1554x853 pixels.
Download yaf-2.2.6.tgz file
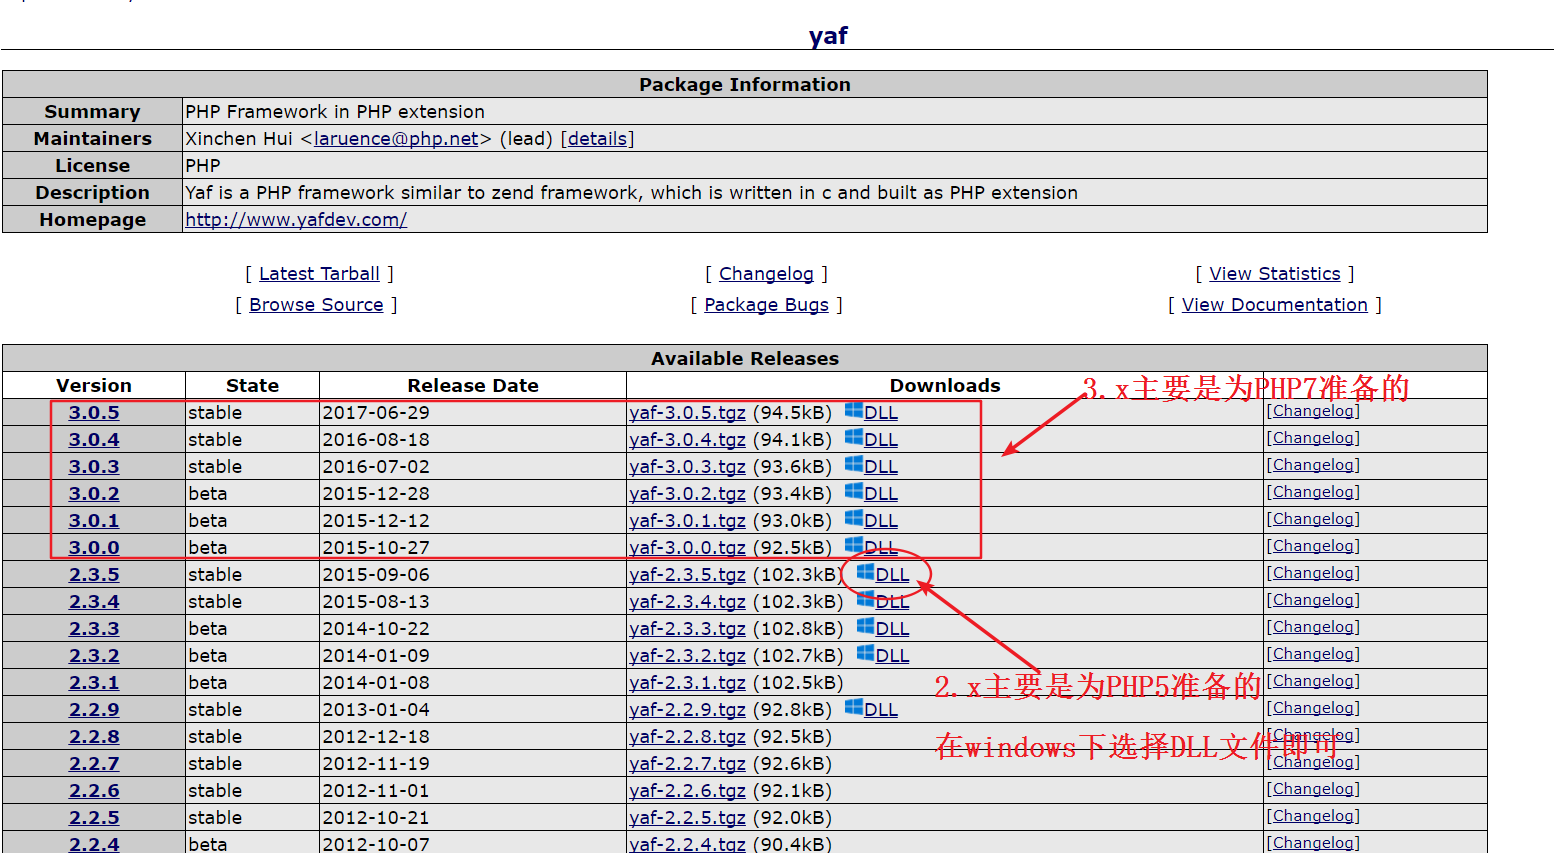click(x=687, y=791)
